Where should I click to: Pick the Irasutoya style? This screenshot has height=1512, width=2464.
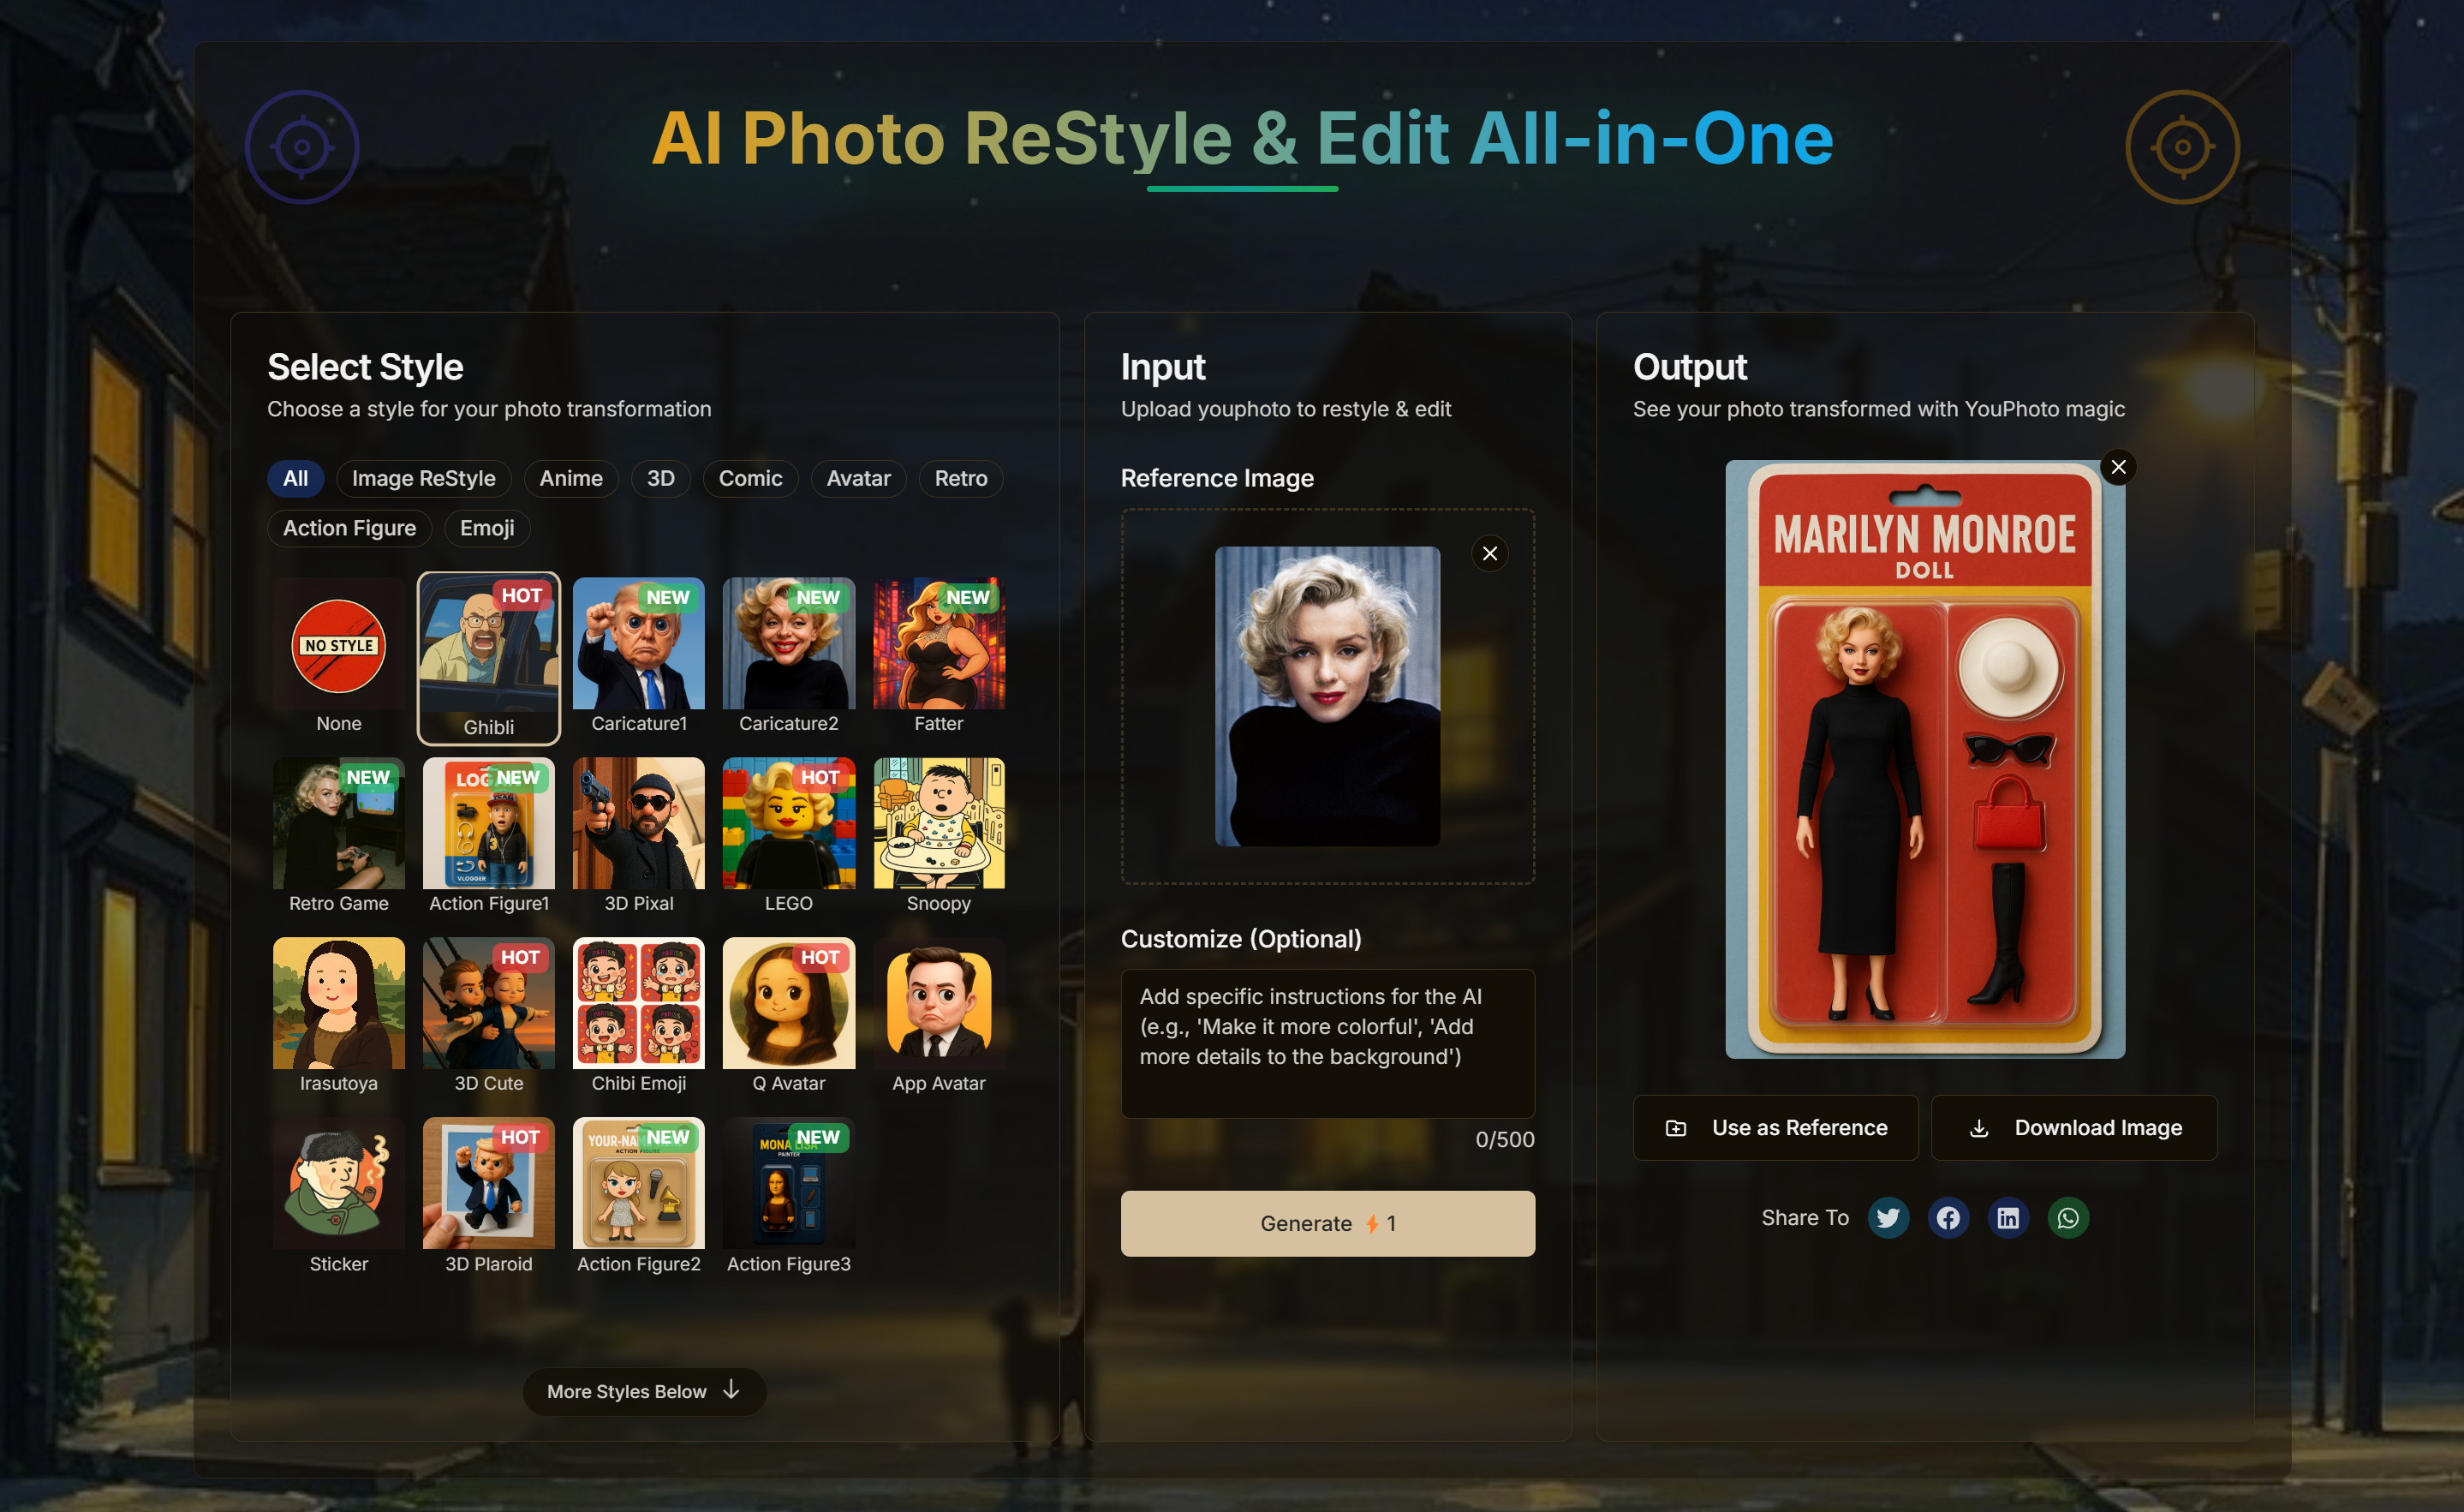coord(339,1017)
